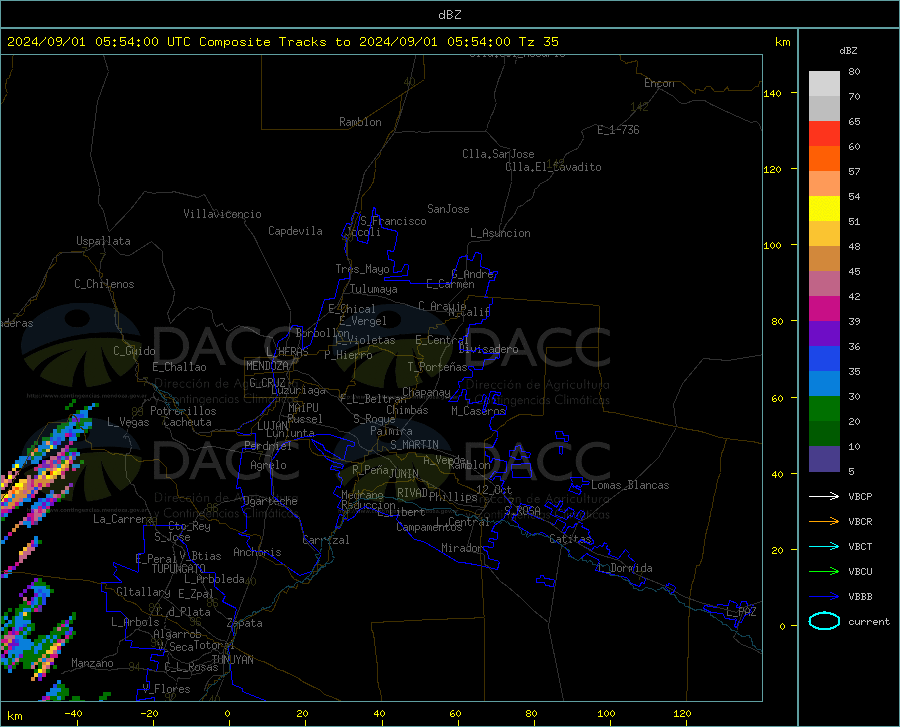Select the 60 dBZ orange swatch
The width and height of the screenshot is (900, 727).
(824, 159)
